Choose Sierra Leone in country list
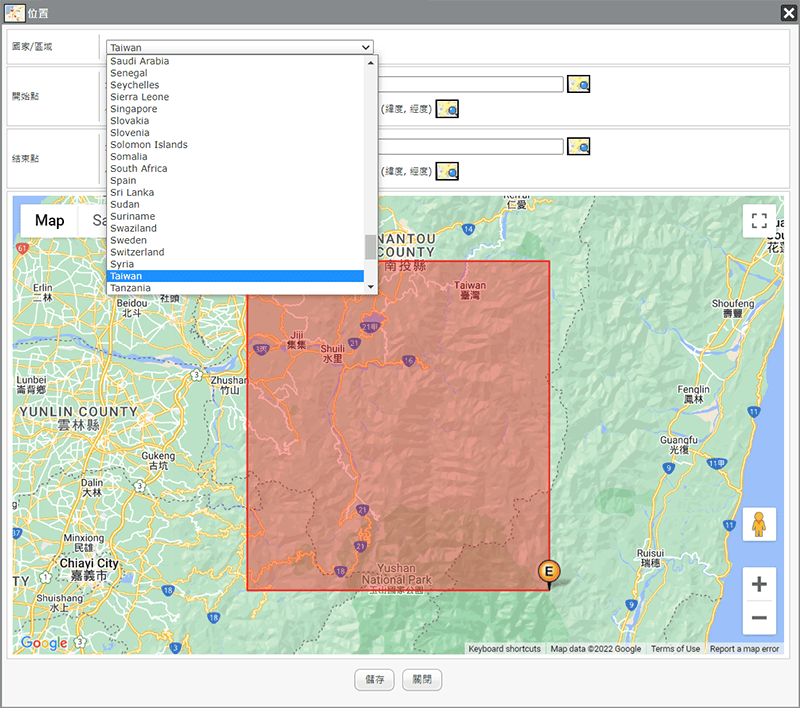 point(236,97)
